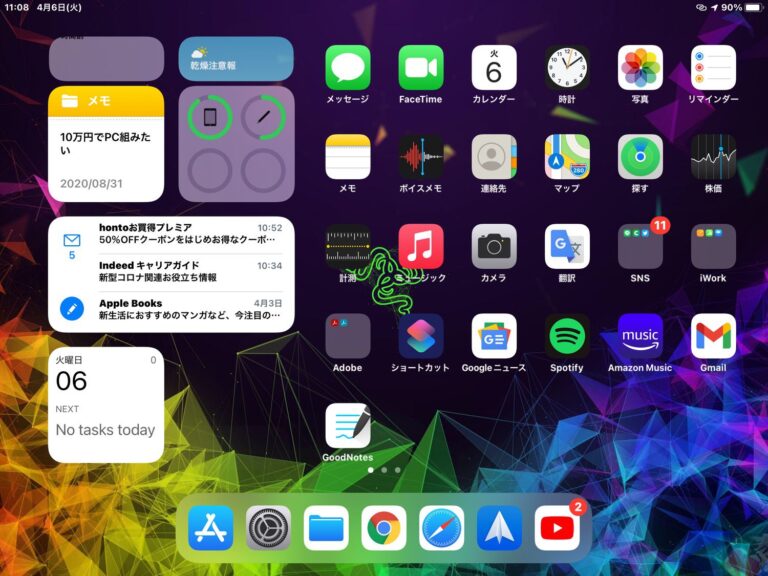Open Google News app
768x576 pixels.
point(494,336)
